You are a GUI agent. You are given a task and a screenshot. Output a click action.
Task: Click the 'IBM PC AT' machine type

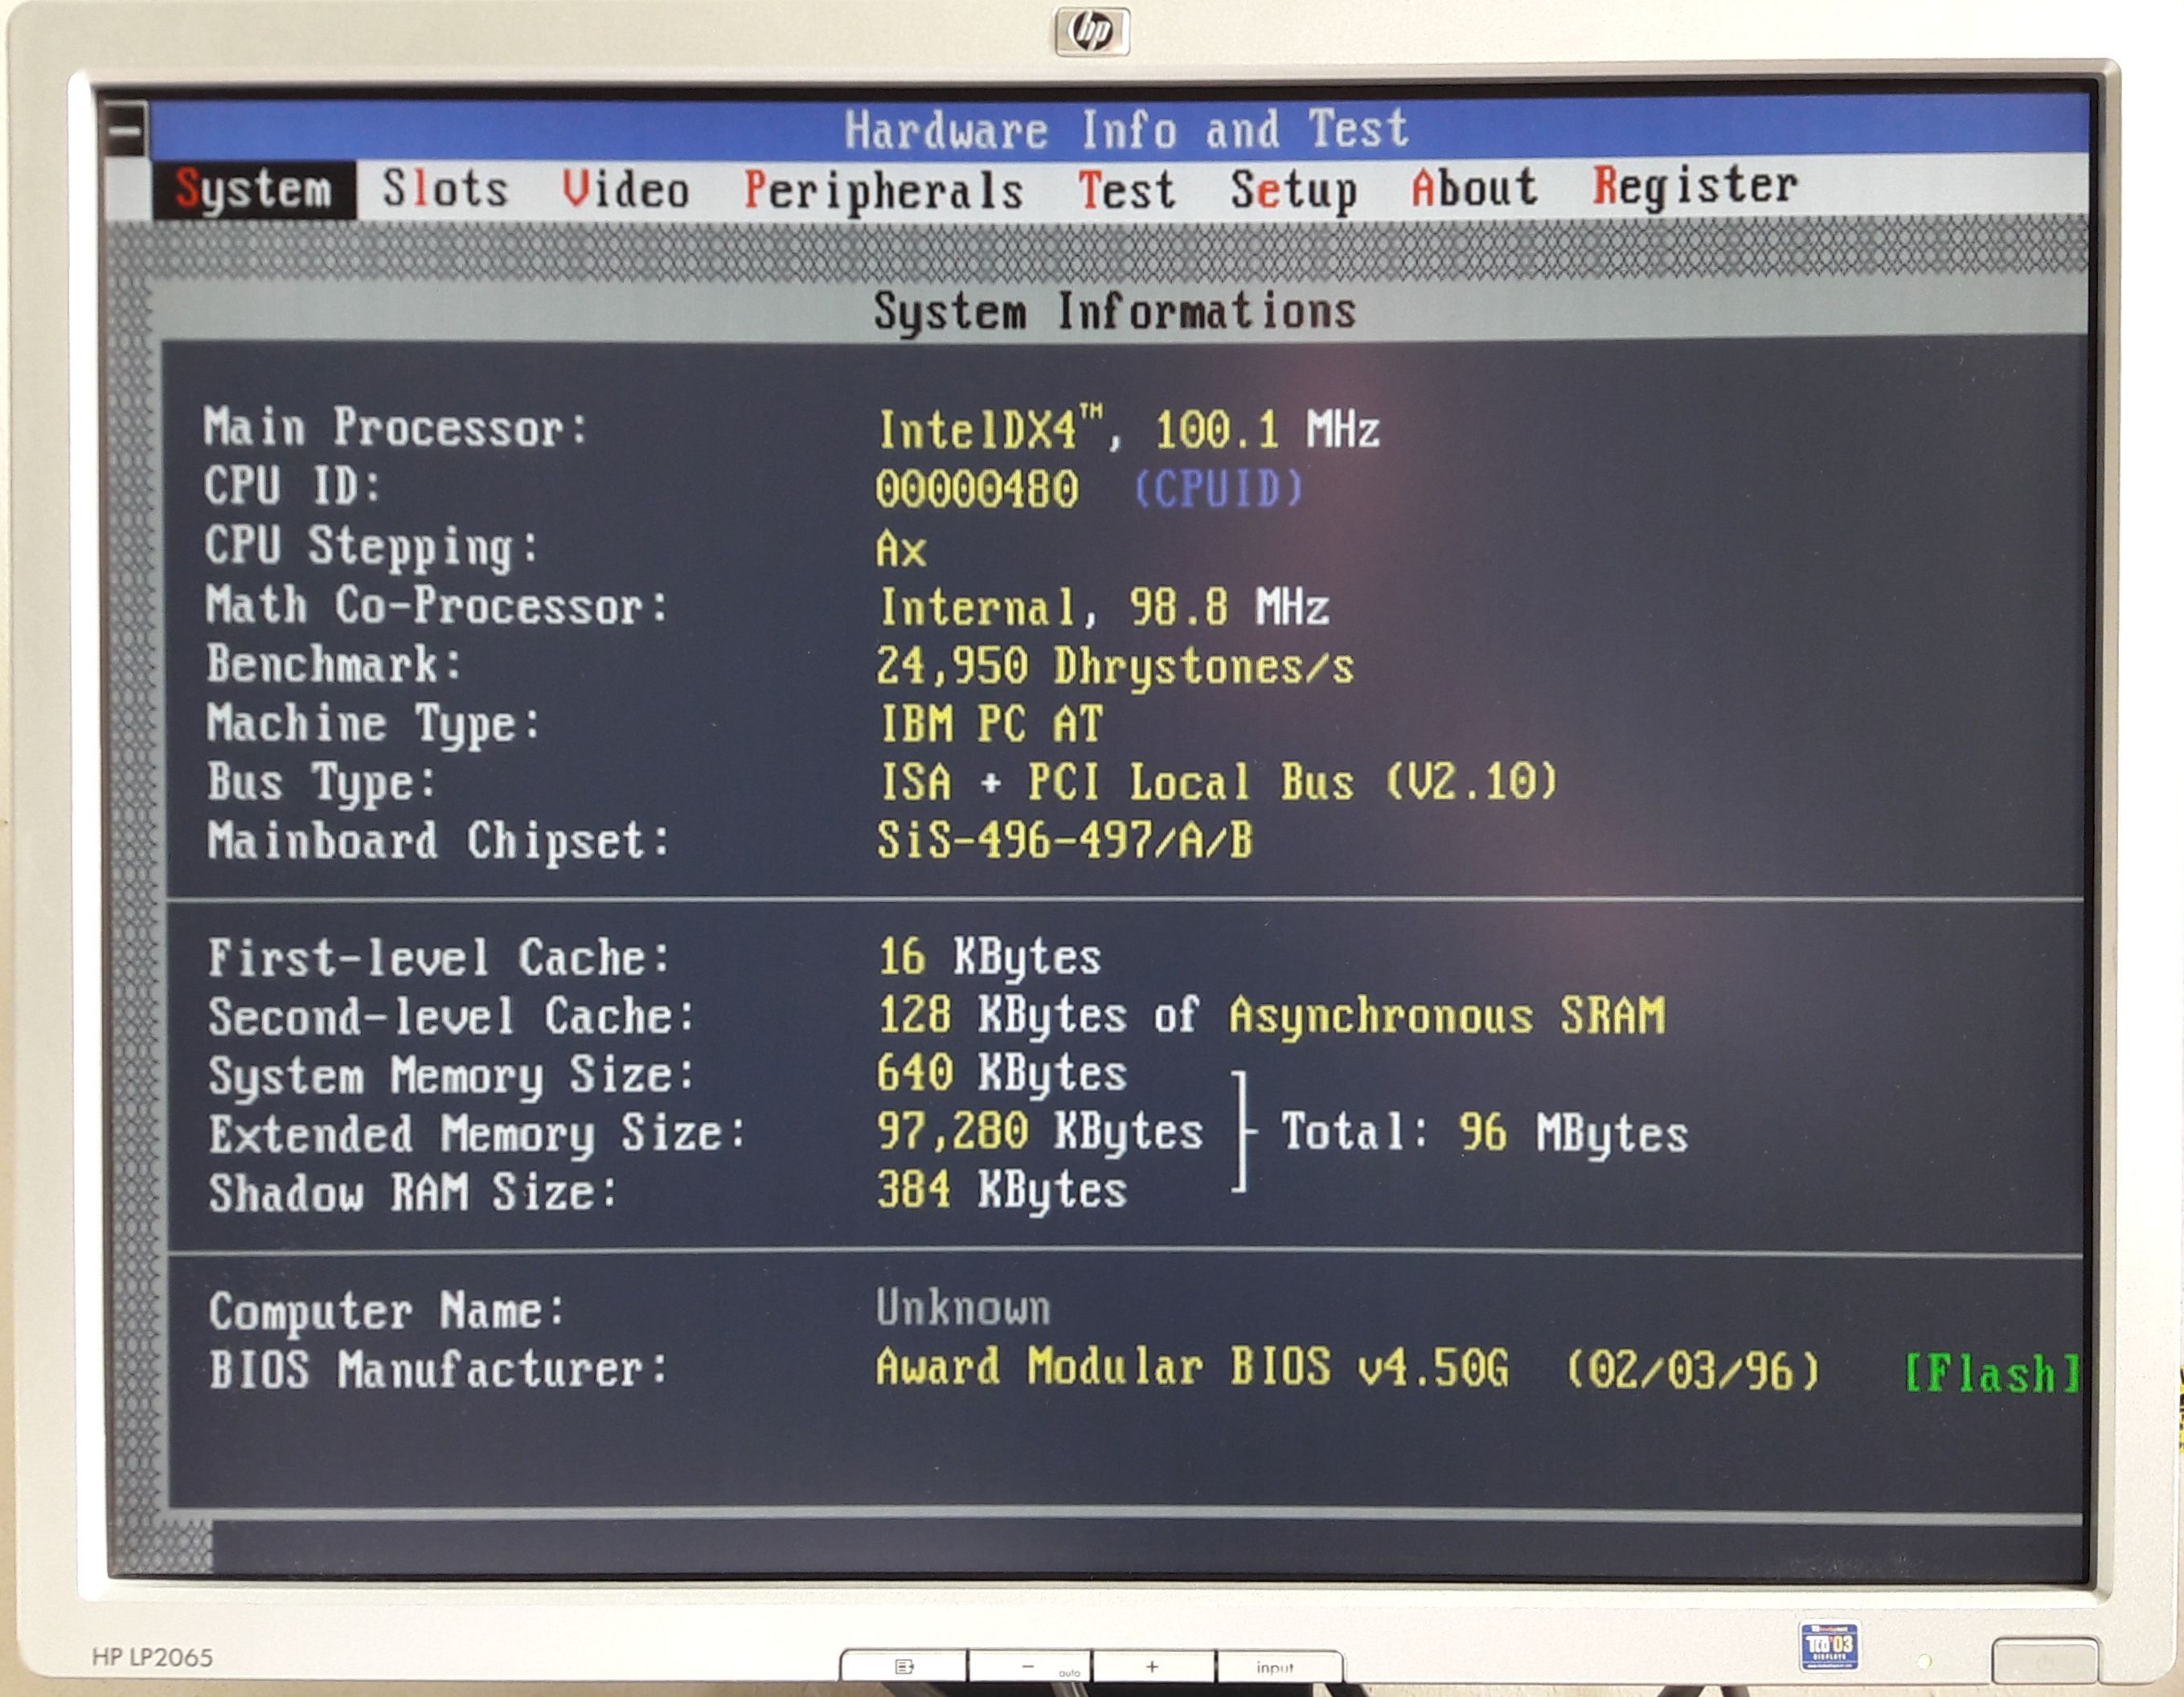(991, 724)
